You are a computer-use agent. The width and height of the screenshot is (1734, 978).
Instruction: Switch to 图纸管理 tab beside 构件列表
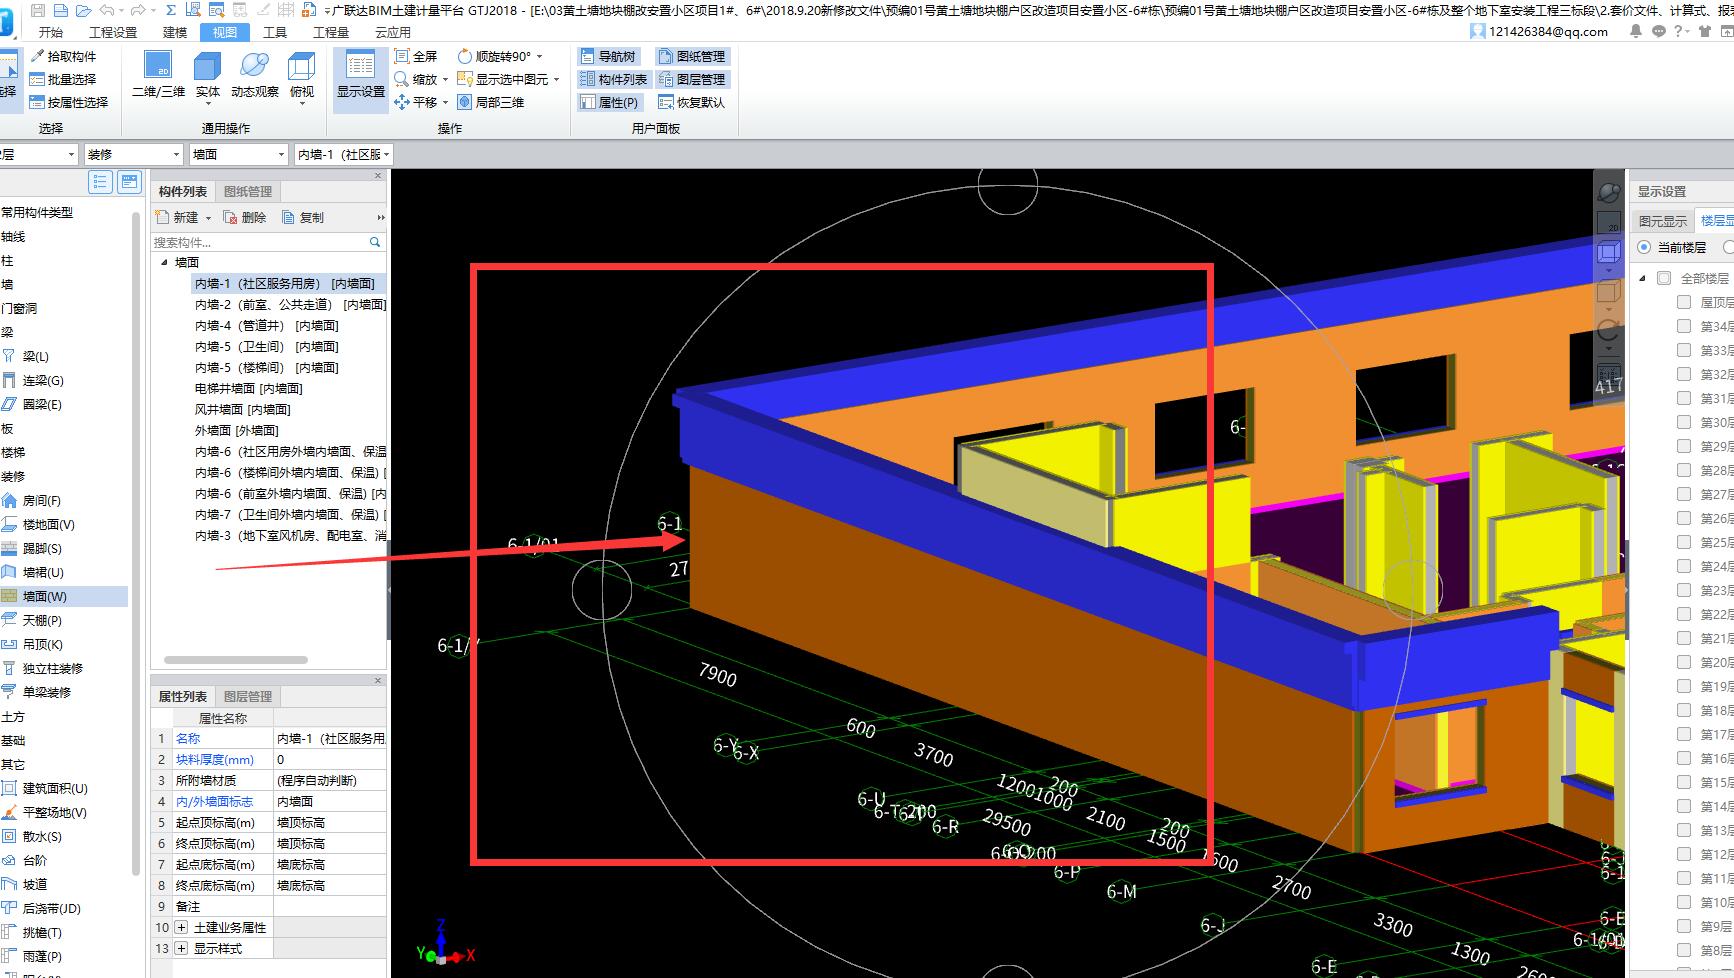point(247,191)
